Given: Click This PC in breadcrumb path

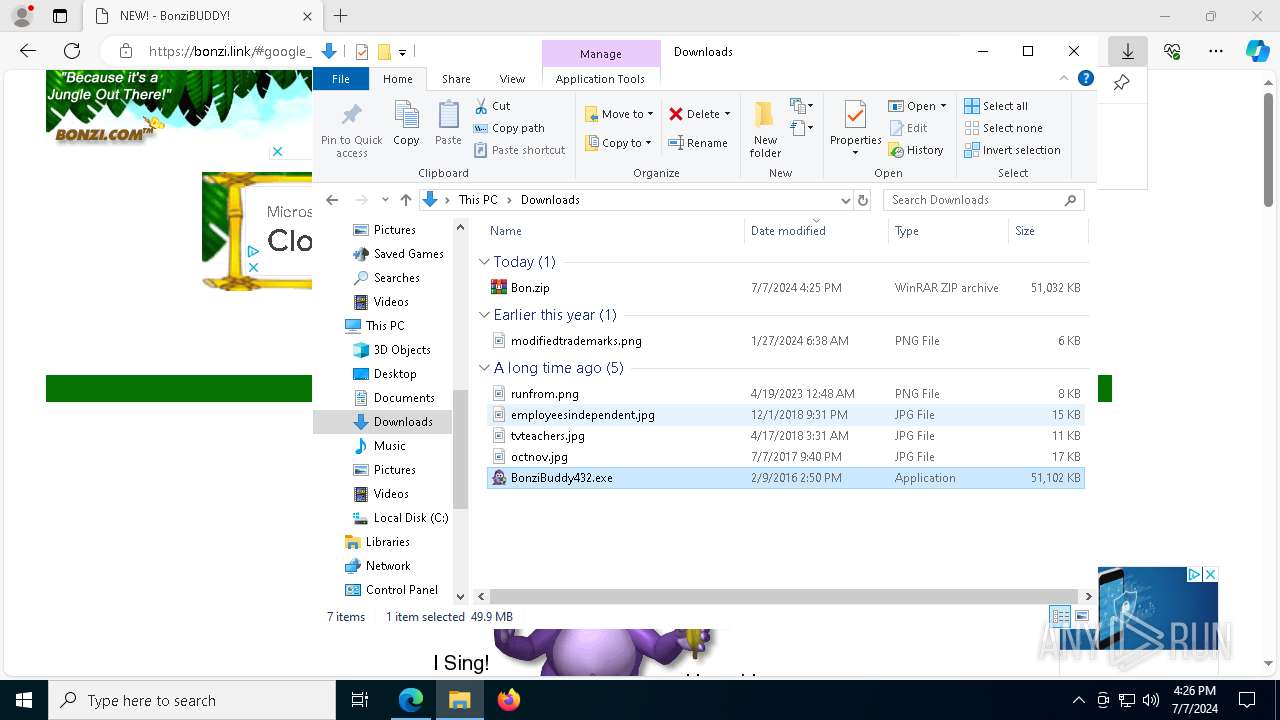Looking at the screenshot, I should coord(478,200).
